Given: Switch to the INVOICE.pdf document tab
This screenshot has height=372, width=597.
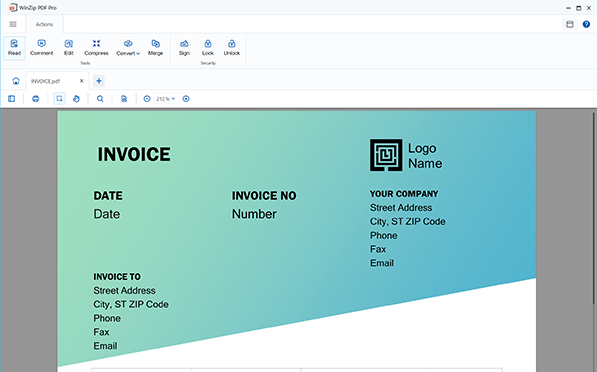Looking at the screenshot, I should [46, 81].
